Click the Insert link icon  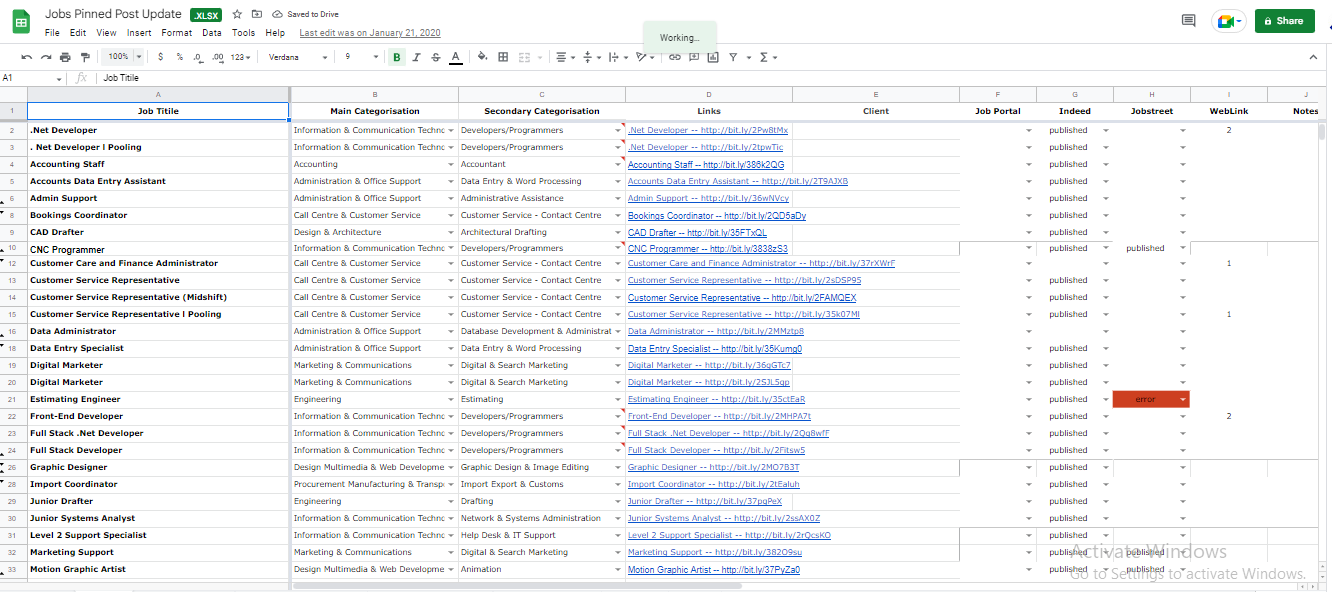675,57
